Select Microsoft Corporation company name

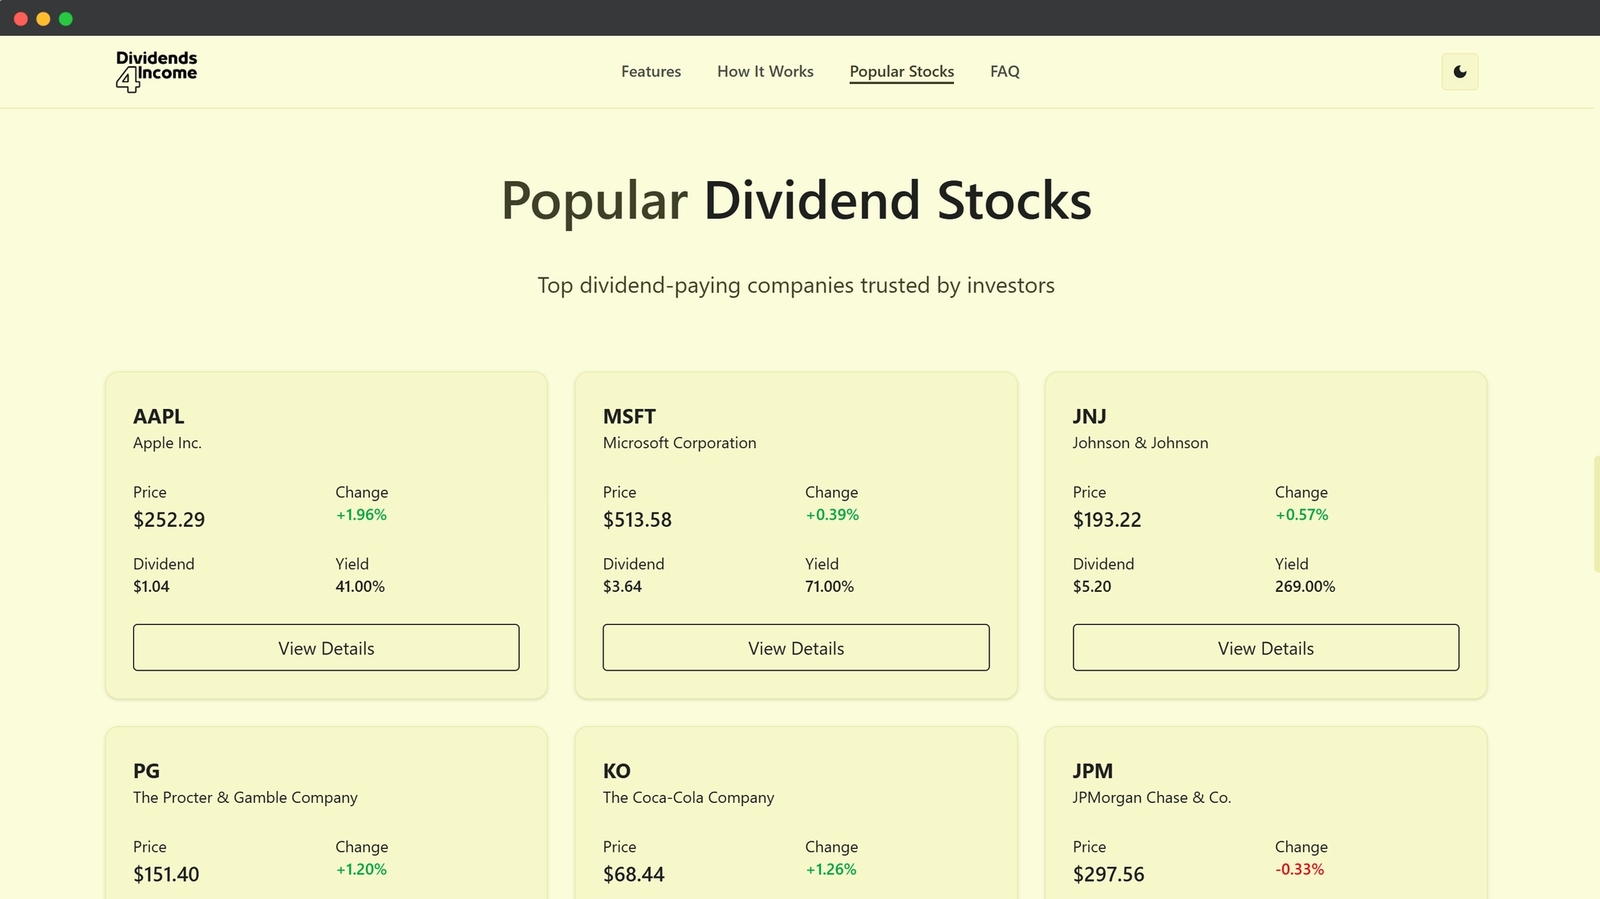(680, 443)
